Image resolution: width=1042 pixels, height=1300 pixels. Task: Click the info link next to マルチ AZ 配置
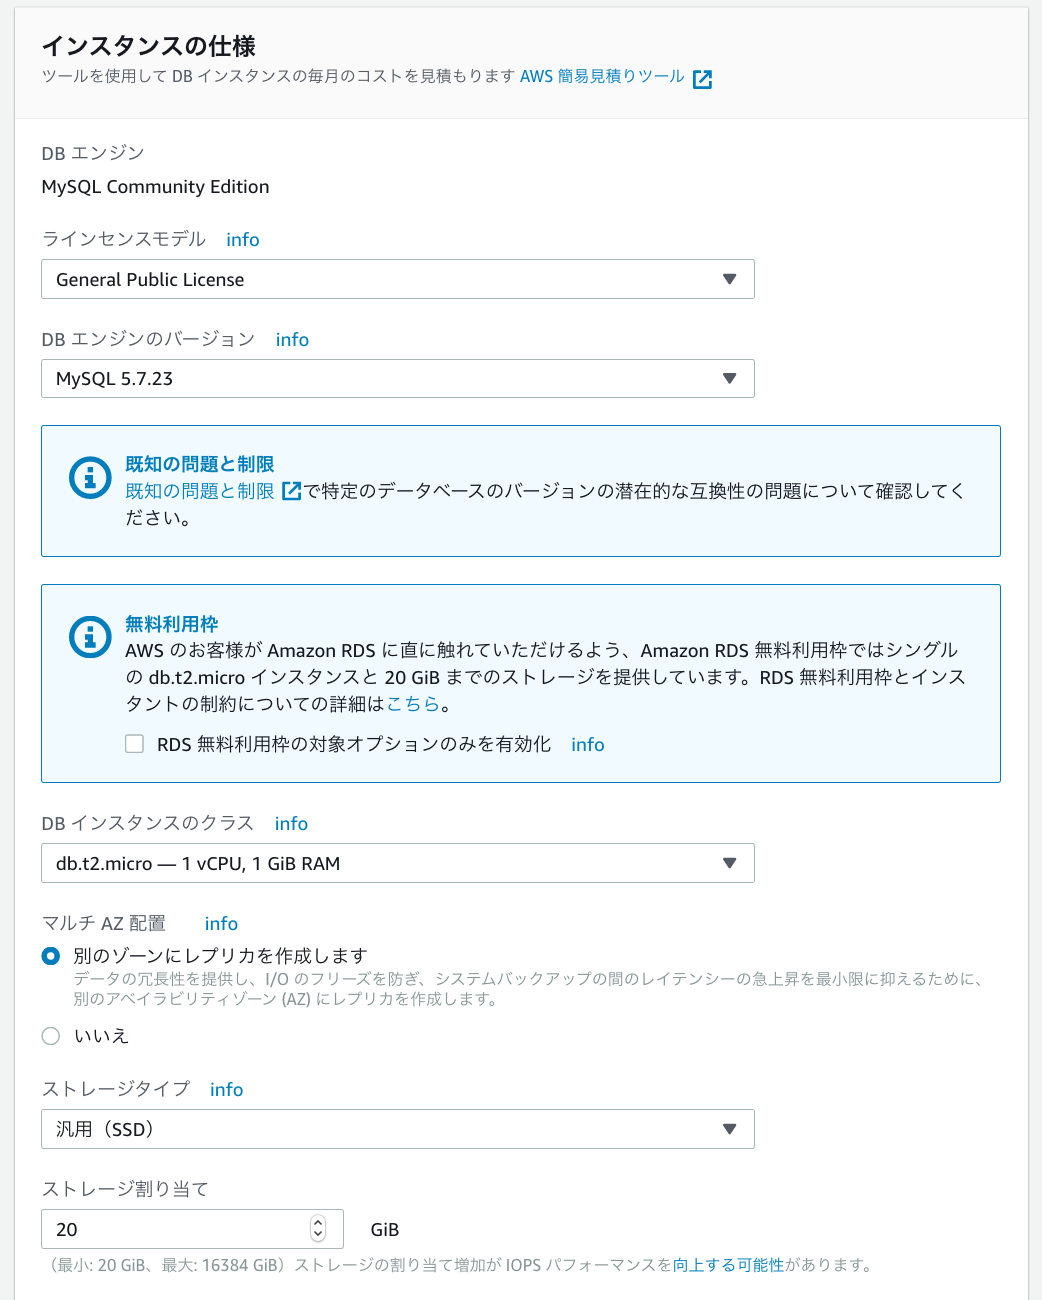tap(221, 923)
